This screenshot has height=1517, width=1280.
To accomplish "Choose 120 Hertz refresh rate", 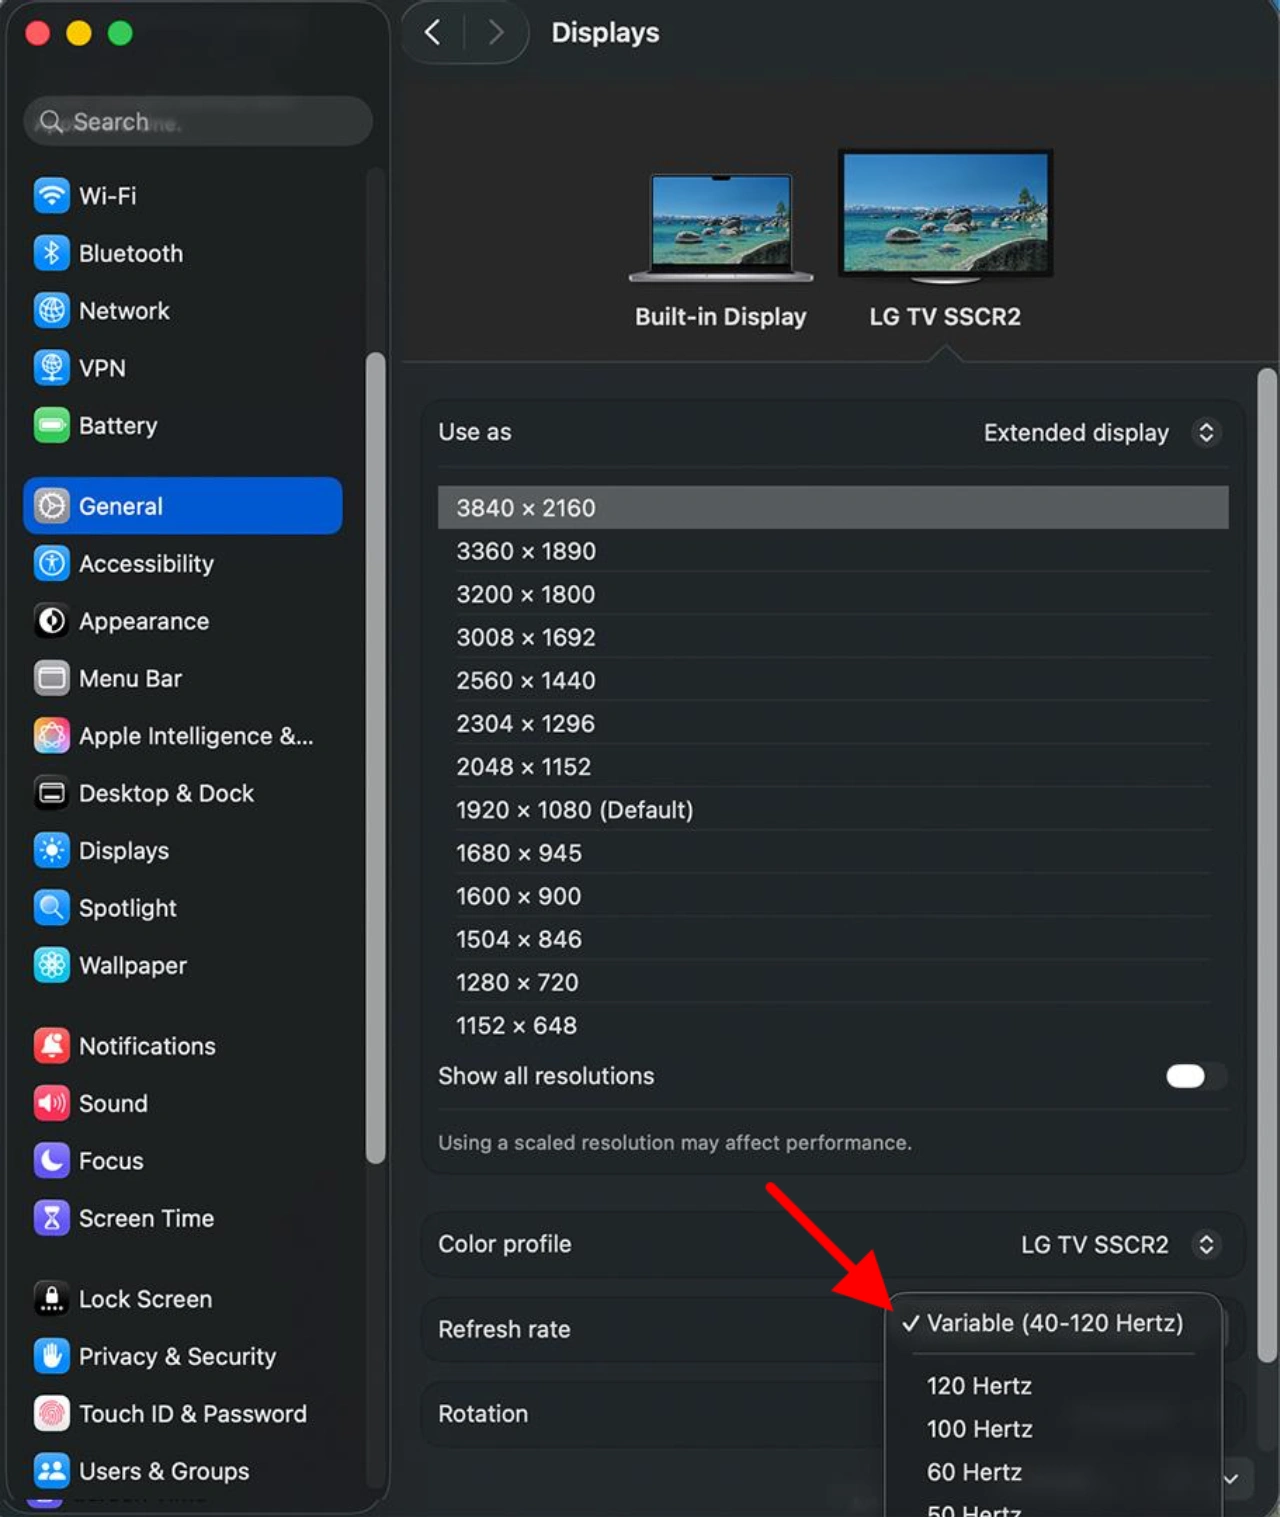I will tap(977, 1386).
